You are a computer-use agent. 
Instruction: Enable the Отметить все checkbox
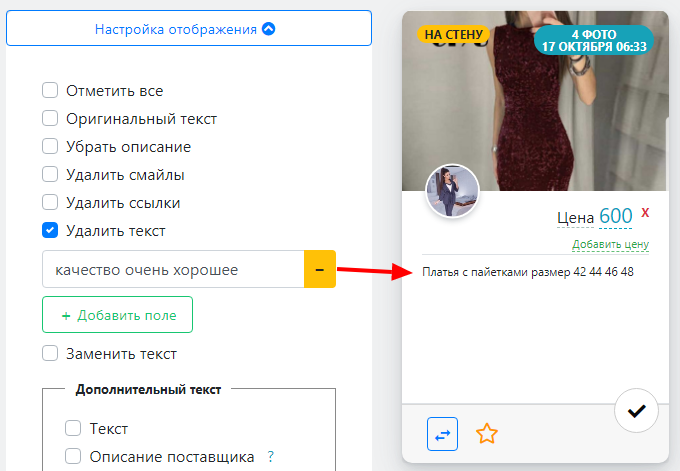coord(50,91)
